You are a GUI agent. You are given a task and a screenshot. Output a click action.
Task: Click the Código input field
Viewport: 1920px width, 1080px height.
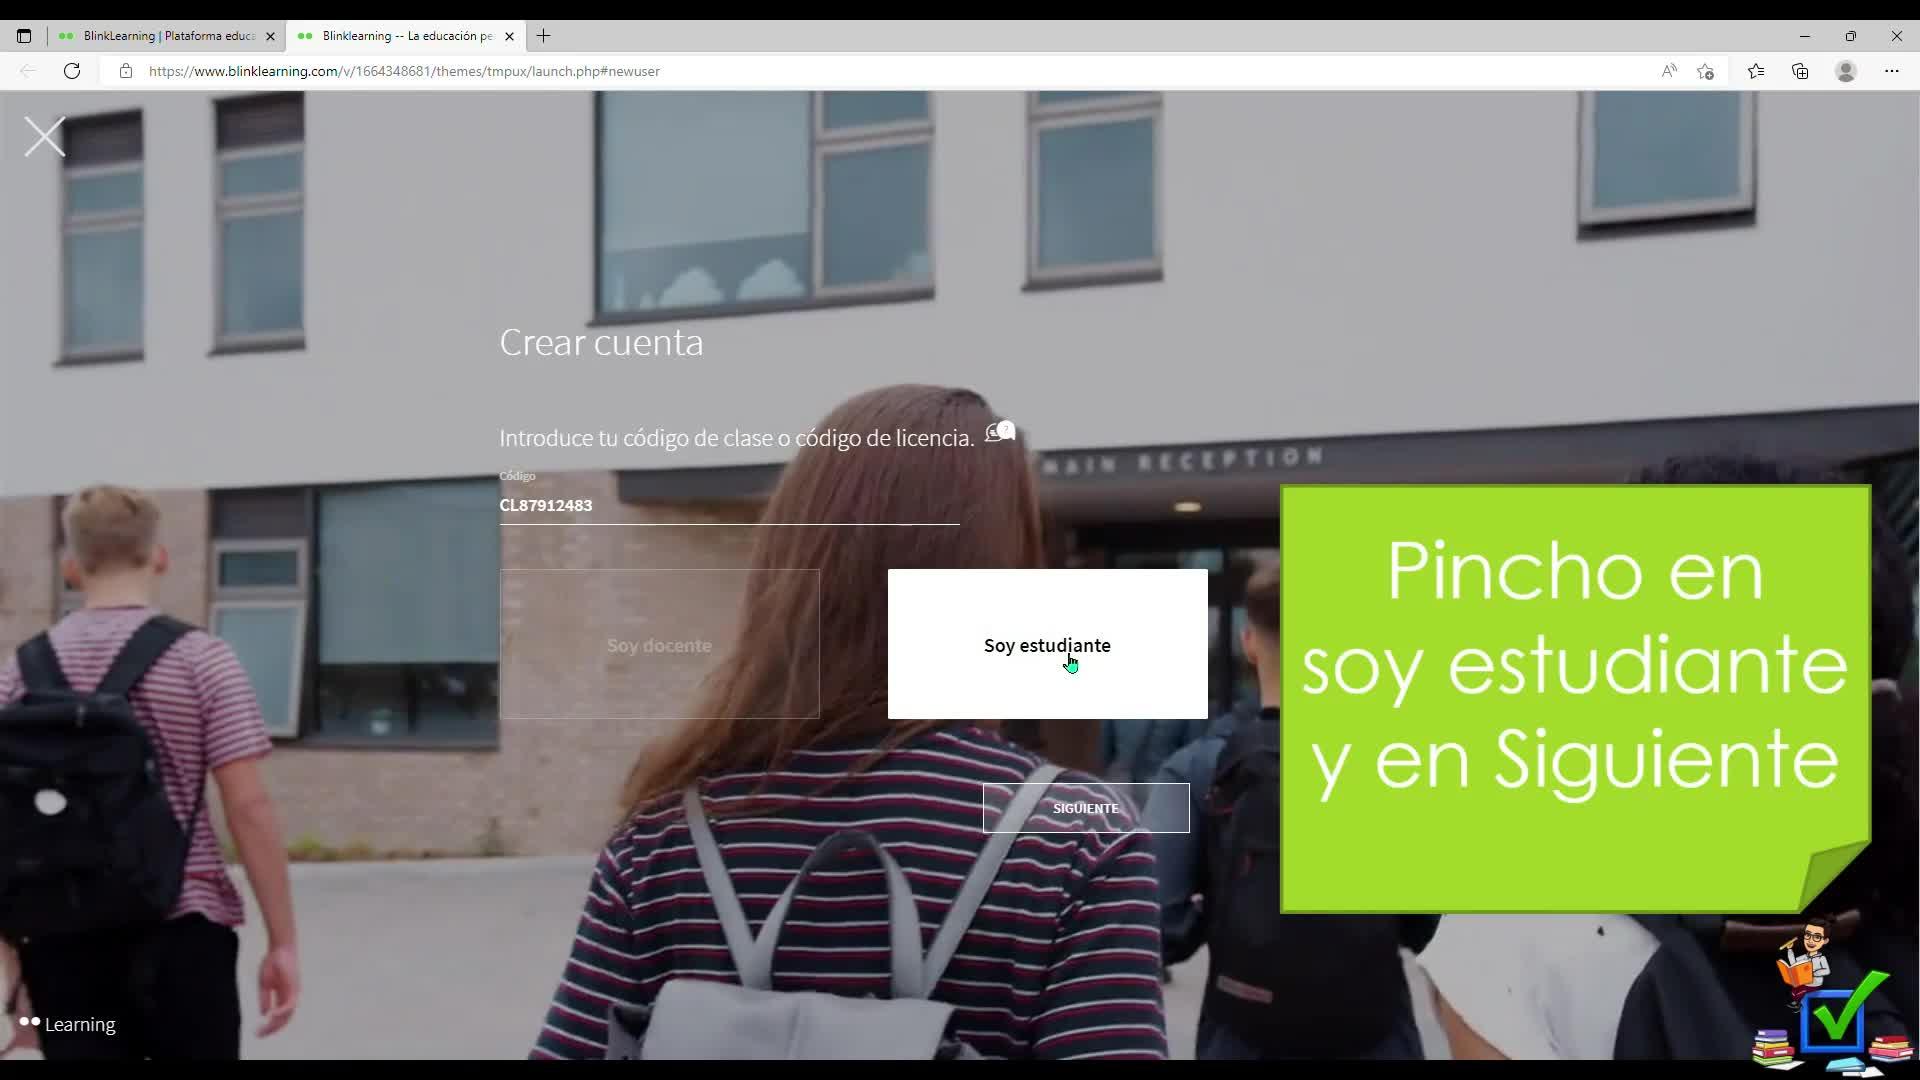(728, 505)
